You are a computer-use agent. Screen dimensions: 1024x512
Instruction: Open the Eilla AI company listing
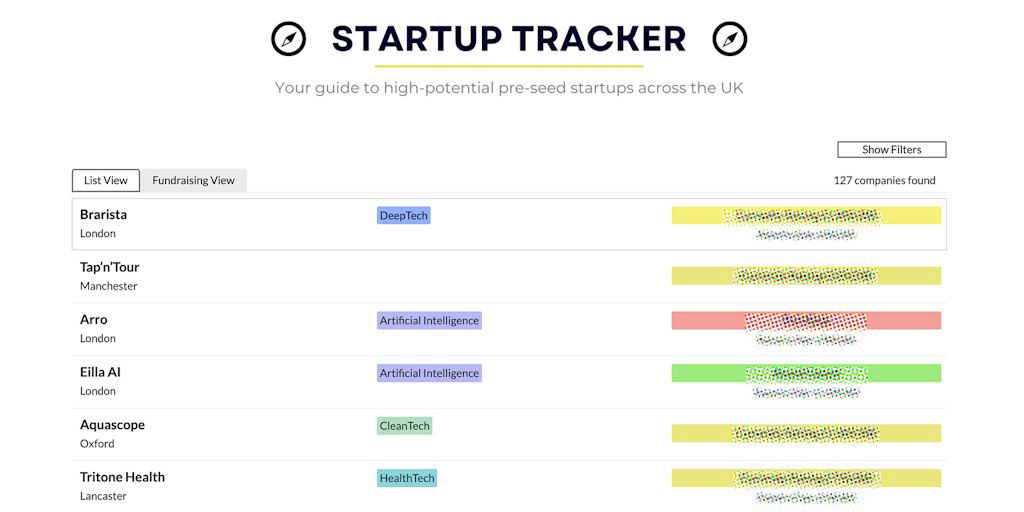coord(100,372)
